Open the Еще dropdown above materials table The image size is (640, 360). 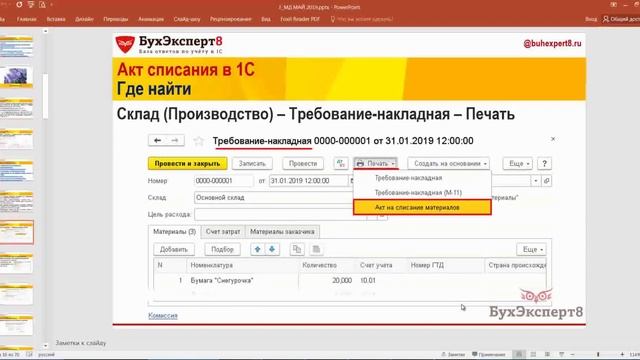pyautogui.click(x=531, y=249)
